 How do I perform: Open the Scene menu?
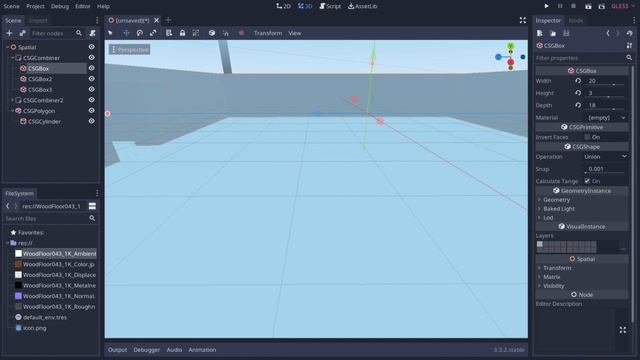point(11,6)
